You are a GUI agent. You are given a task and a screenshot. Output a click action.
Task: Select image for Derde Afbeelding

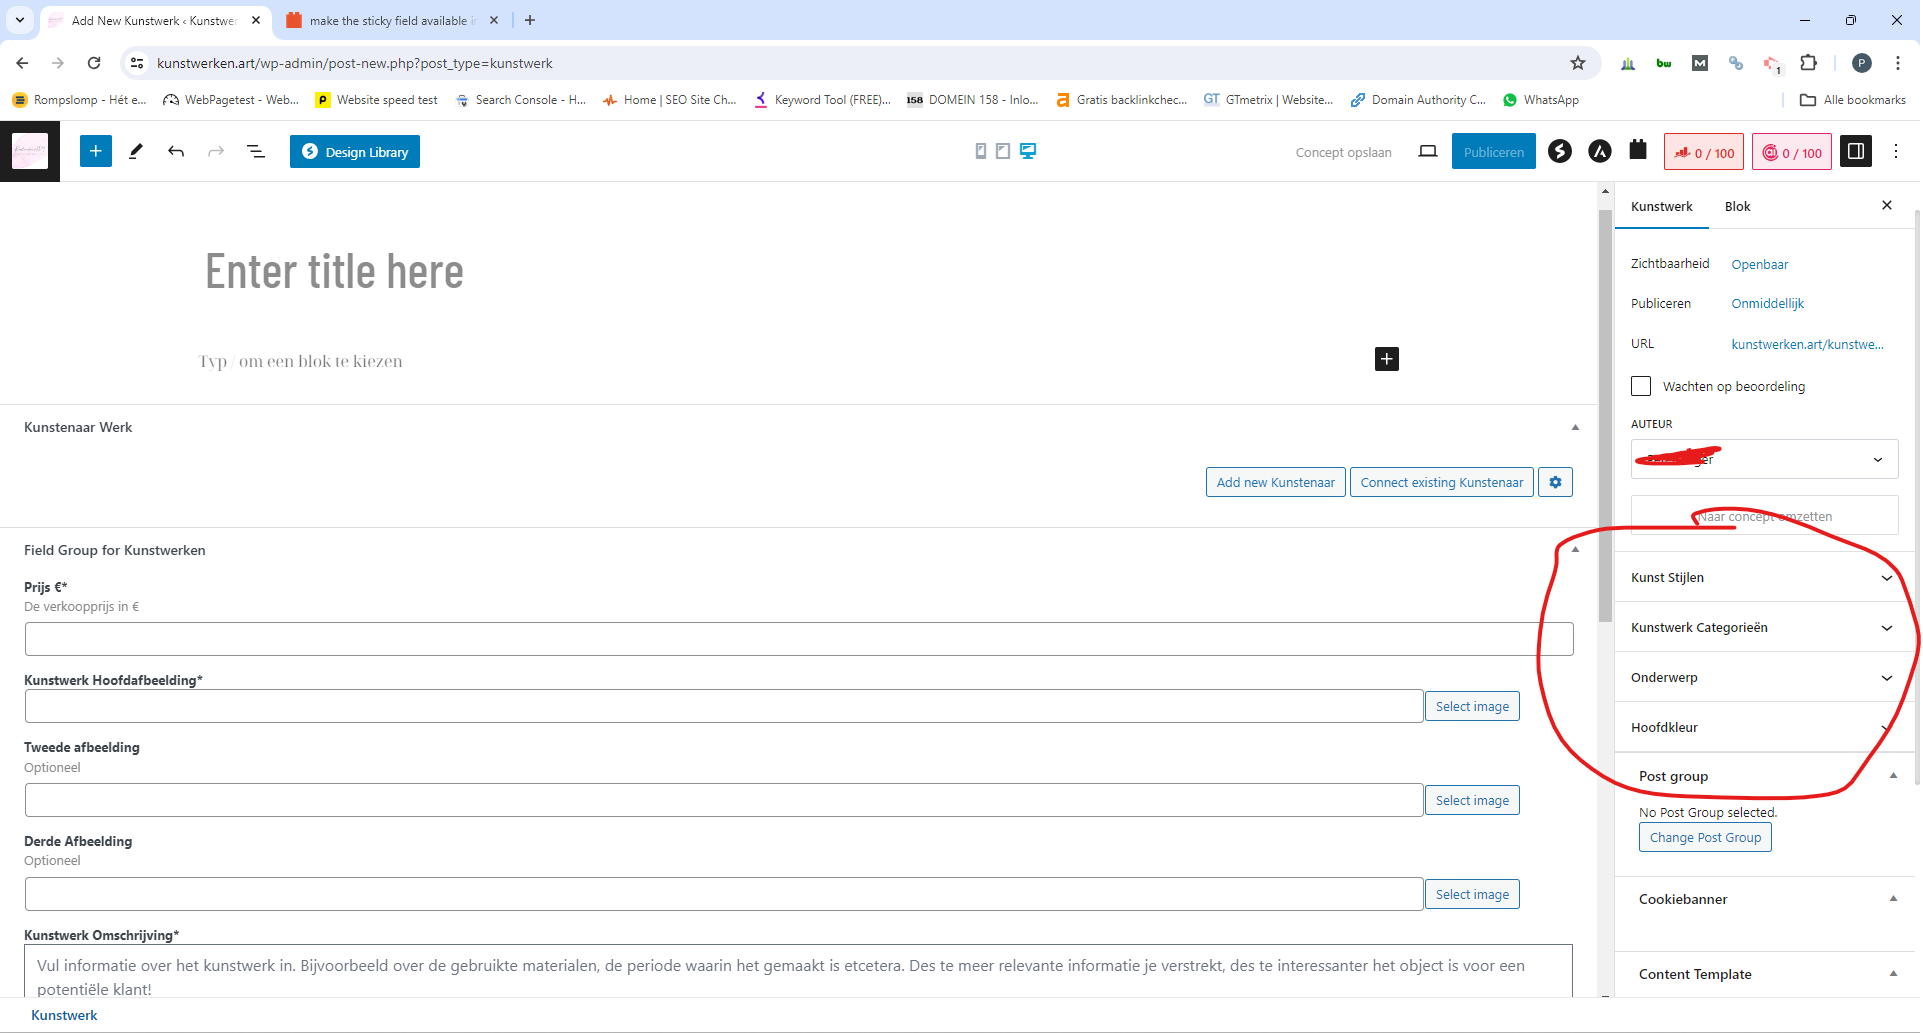pyautogui.click(x=1472, y=894)
